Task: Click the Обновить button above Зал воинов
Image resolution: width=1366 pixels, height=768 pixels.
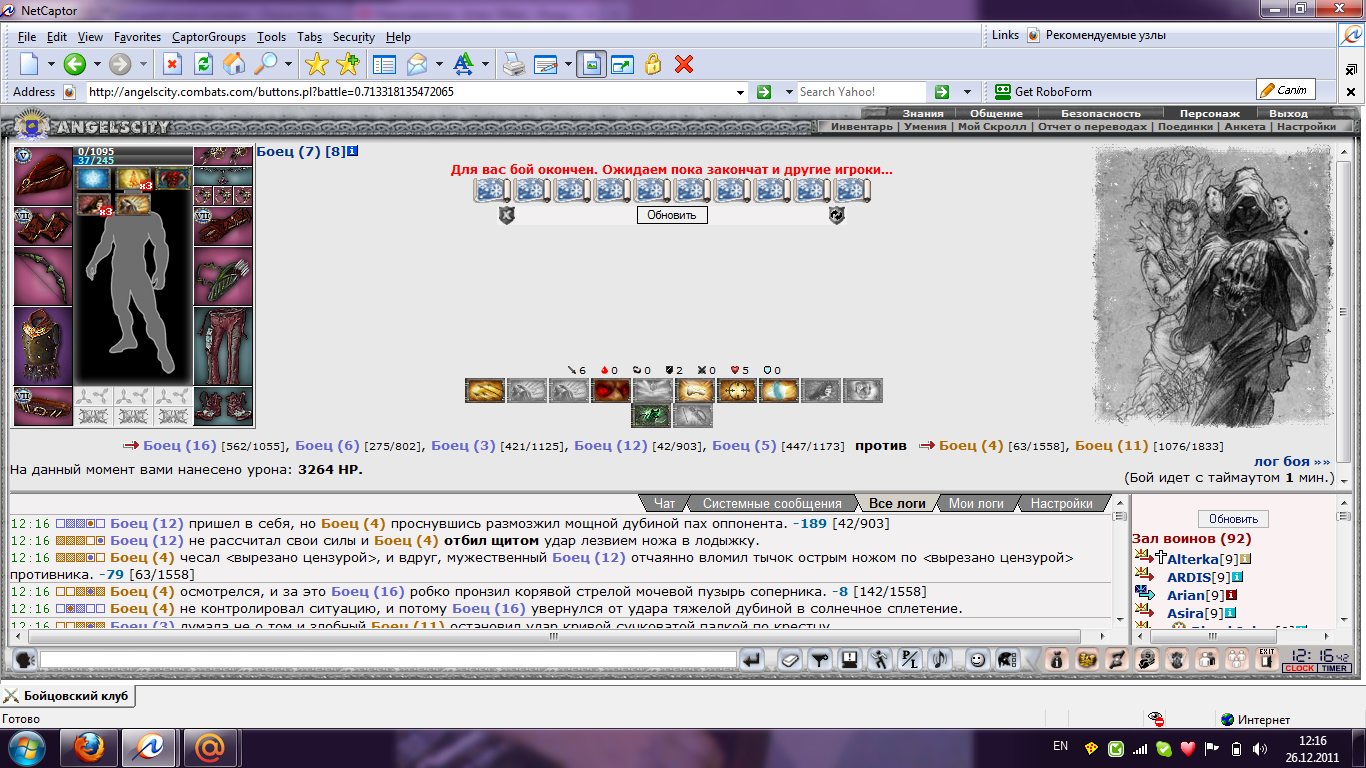Action: (x=1233, y=519)
